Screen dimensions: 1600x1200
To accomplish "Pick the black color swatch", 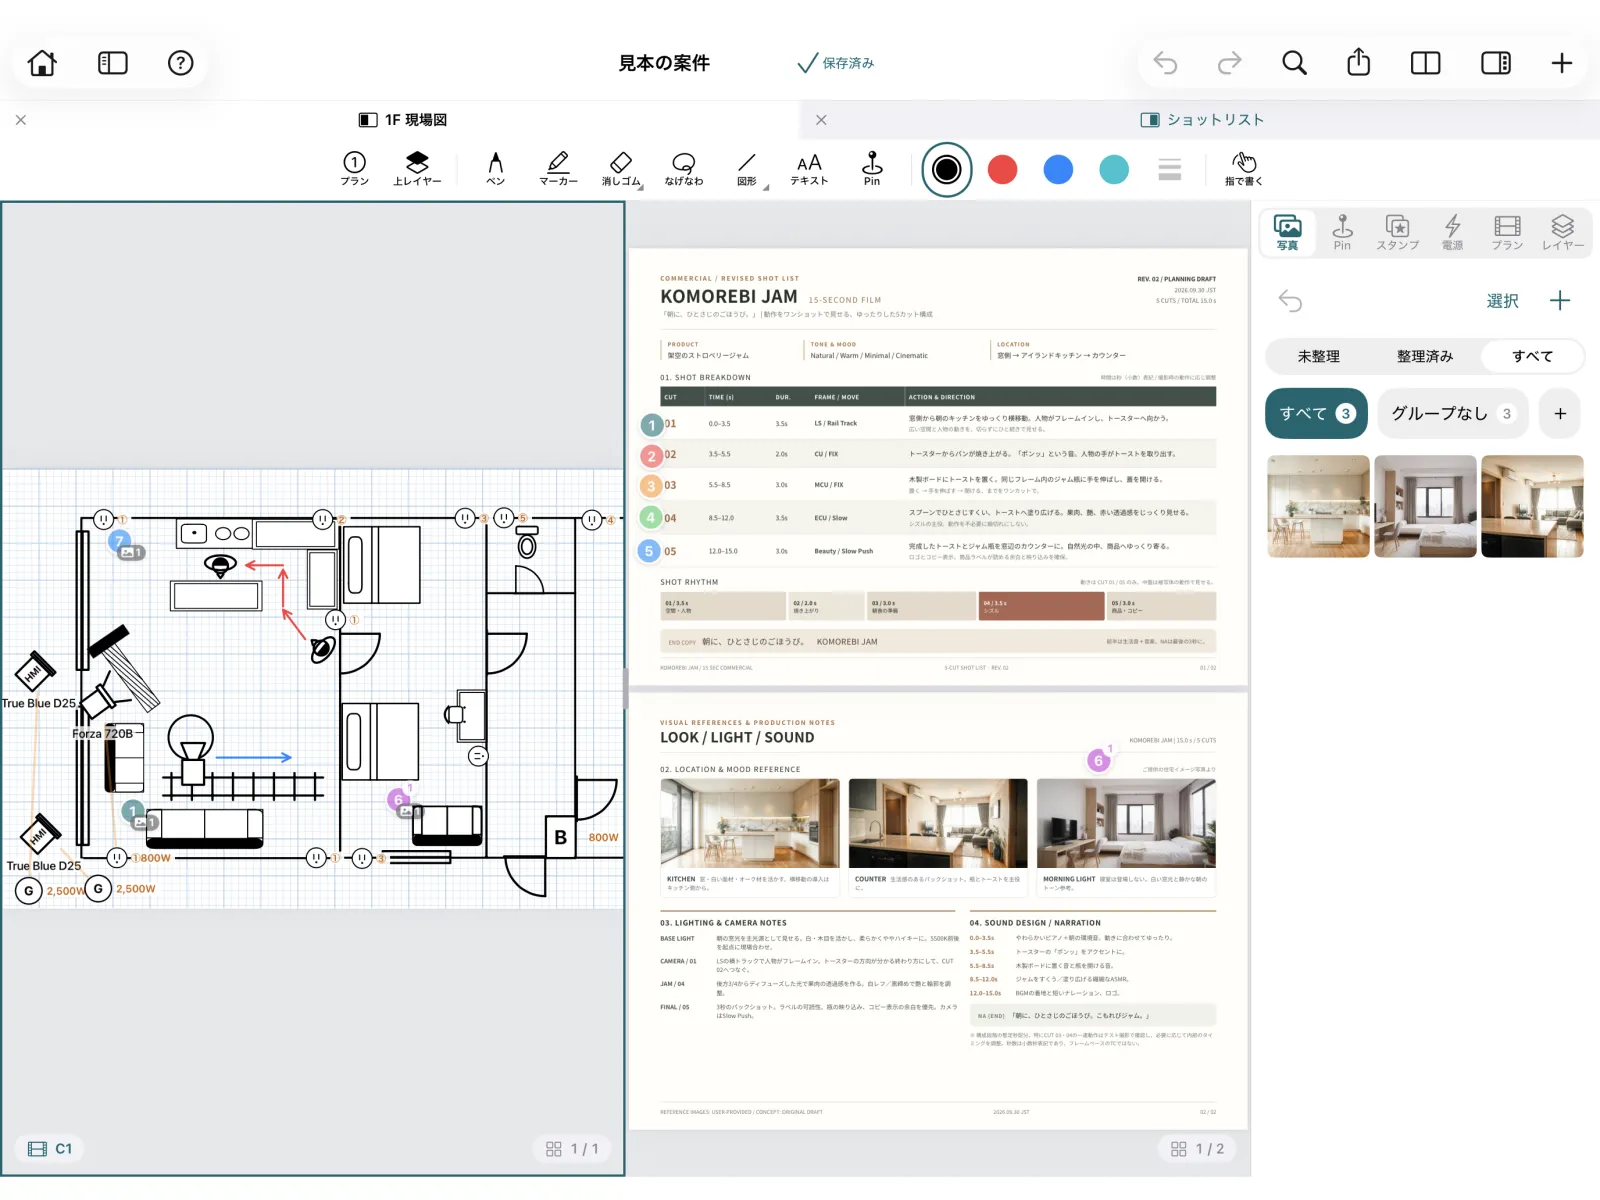I will click(x=947, y=169).
